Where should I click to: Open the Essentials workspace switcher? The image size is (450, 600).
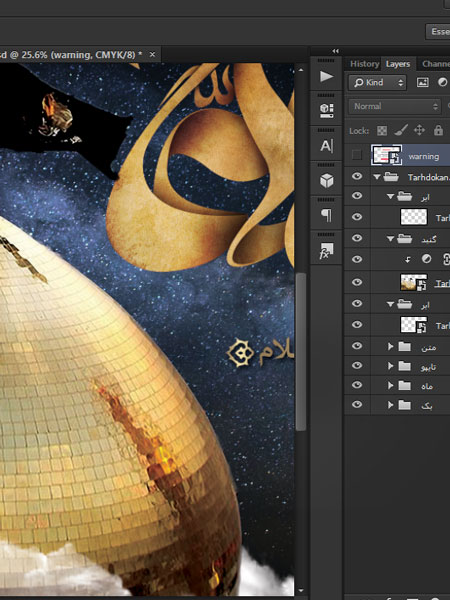[438, 31]
